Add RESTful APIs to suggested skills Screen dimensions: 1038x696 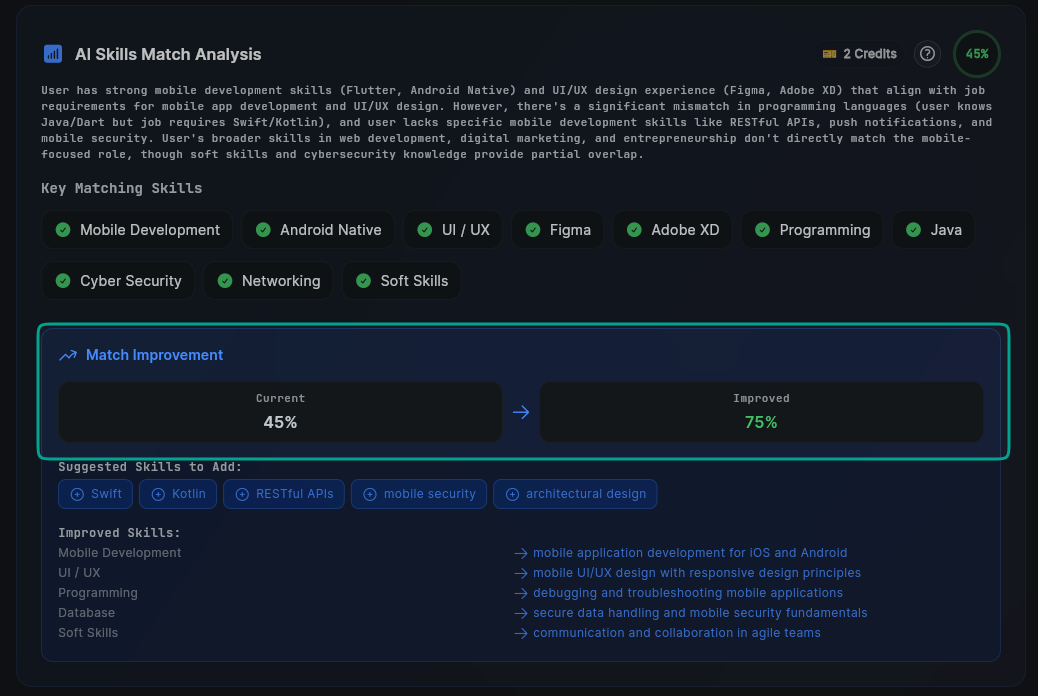tap(283, 493)
